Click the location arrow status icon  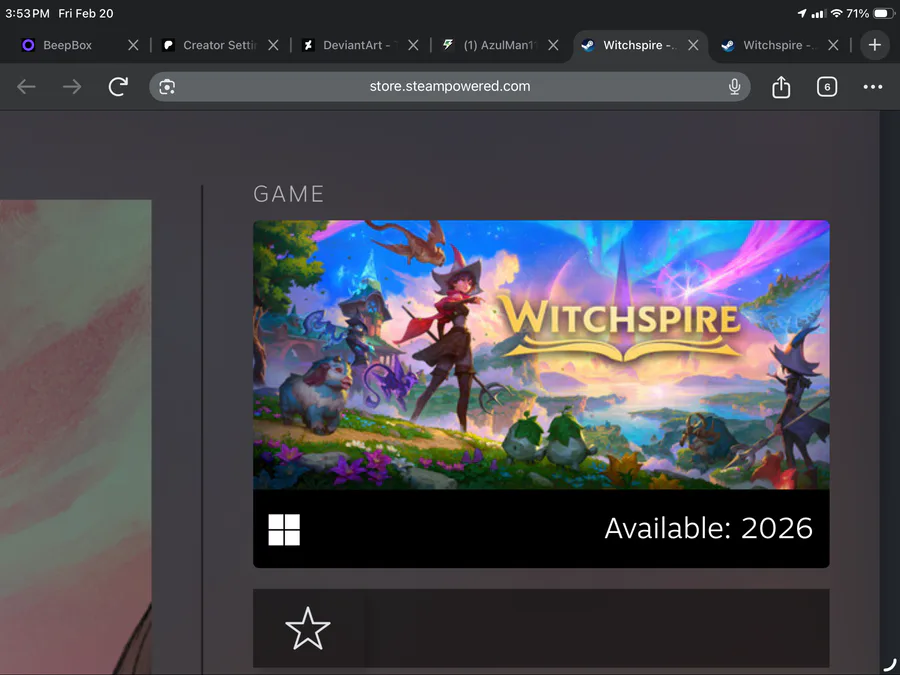802,13
